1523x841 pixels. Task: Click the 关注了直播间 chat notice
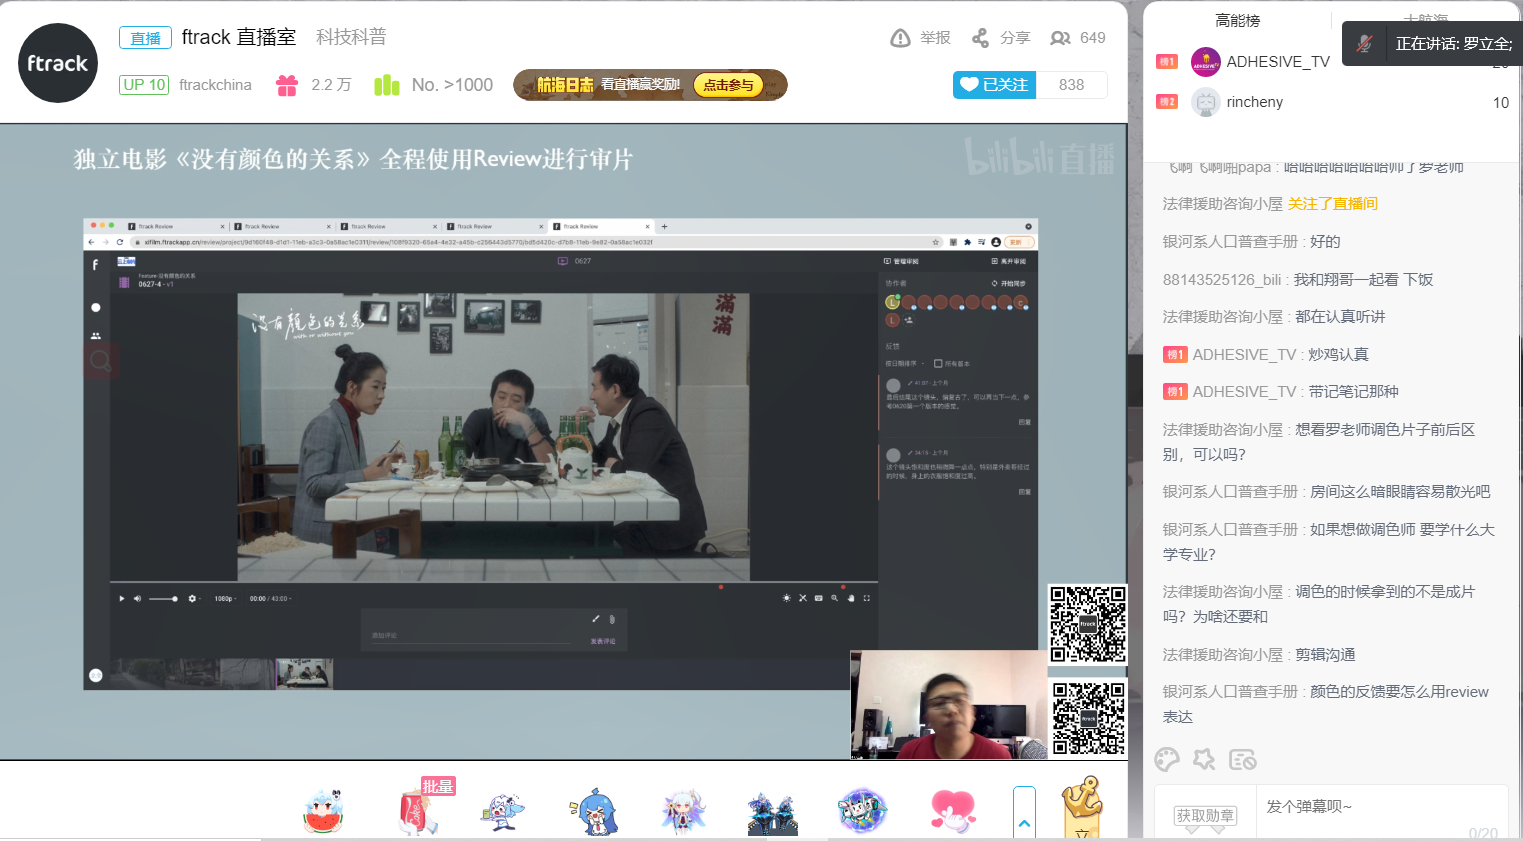coord(1333,204)
